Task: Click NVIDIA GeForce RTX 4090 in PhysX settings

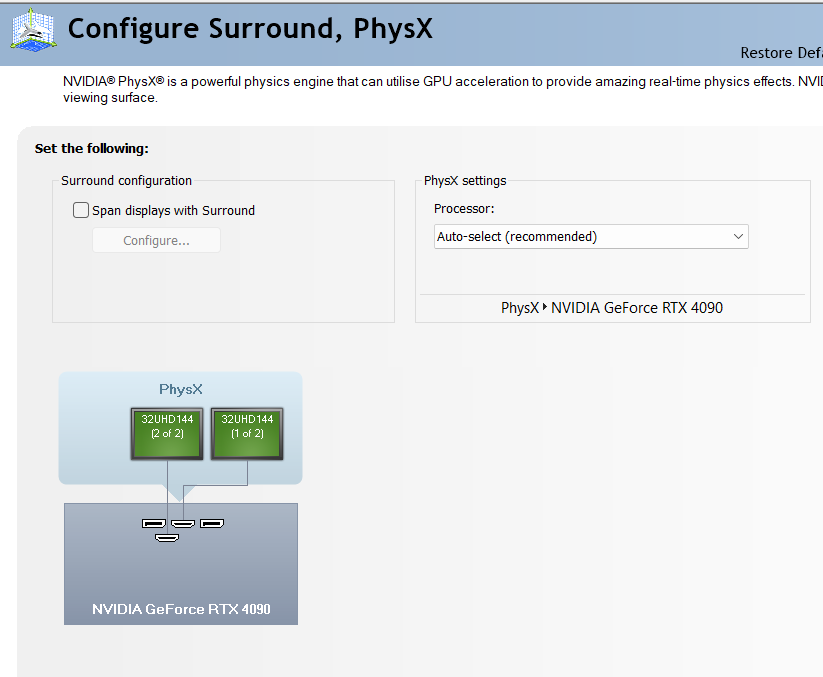Action: [x=637, y=308]
